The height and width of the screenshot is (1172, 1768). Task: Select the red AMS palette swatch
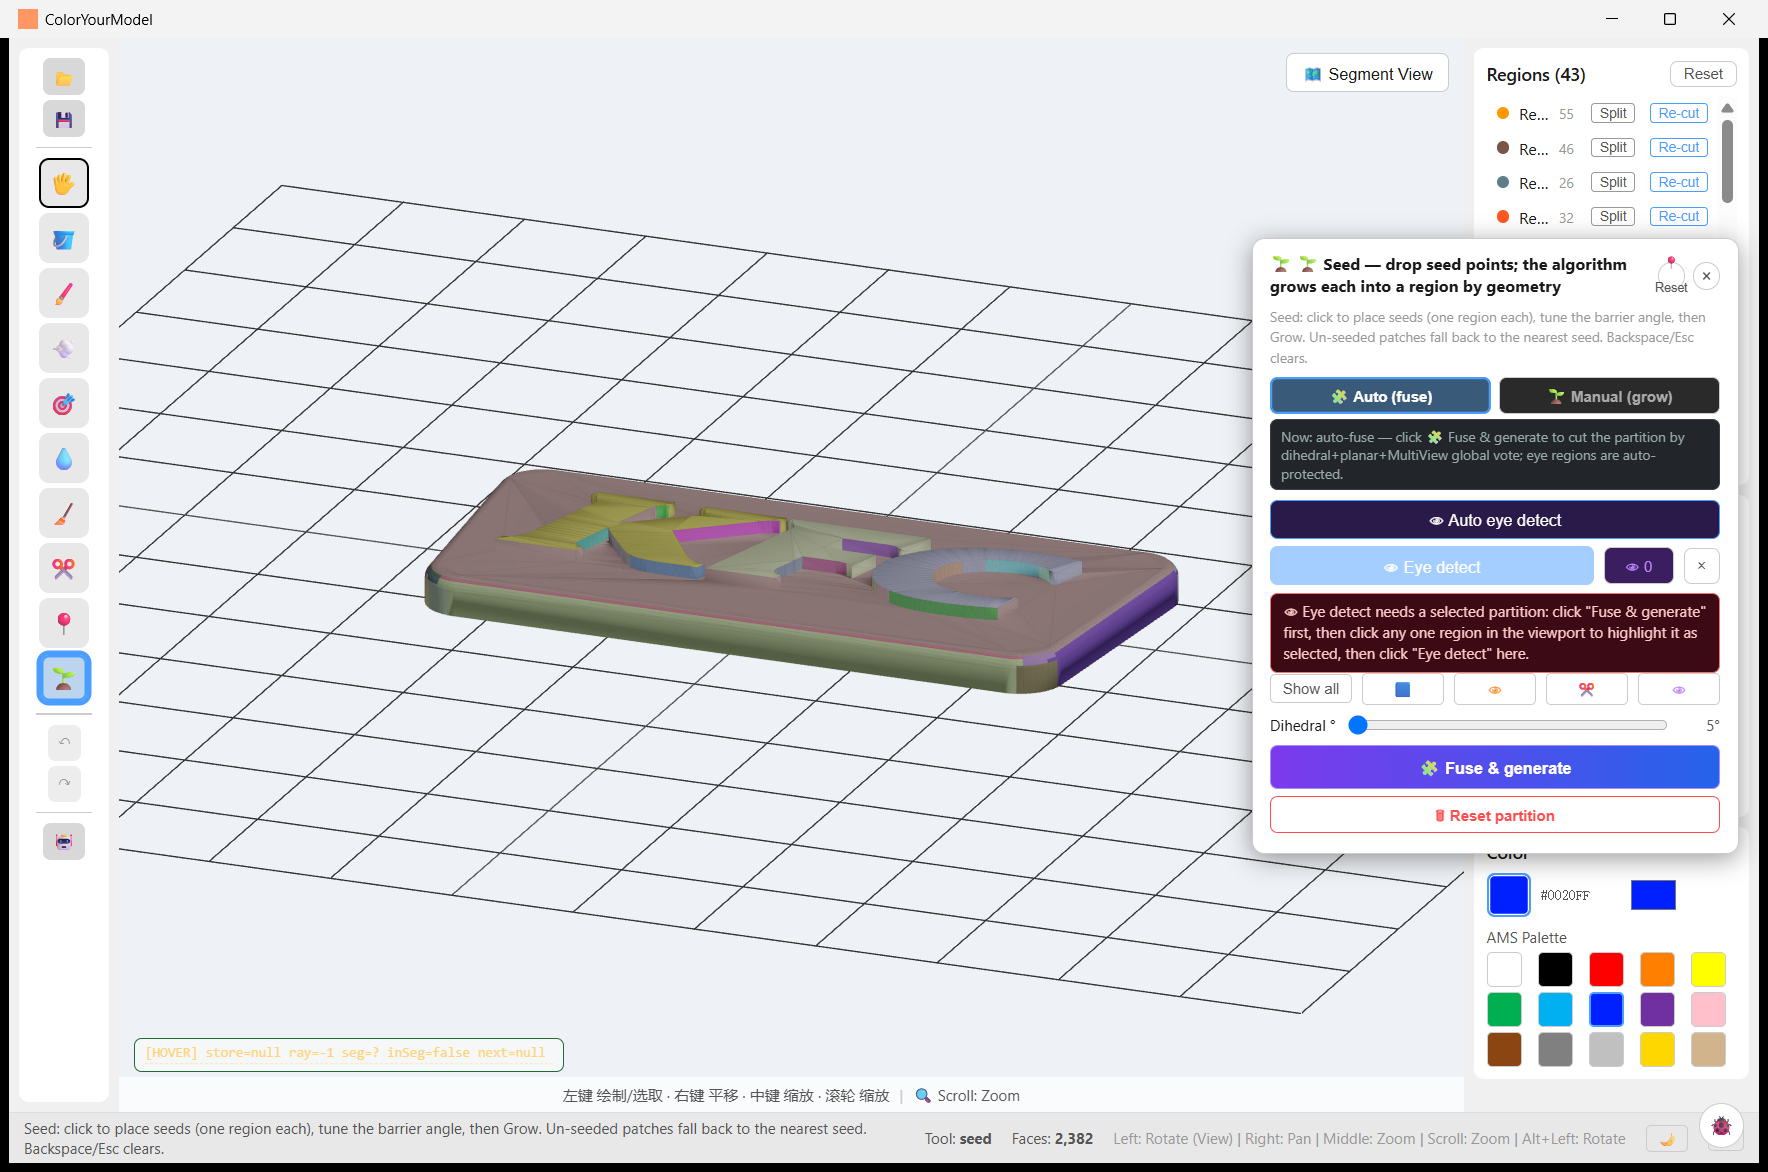(x=1606, y=969)
